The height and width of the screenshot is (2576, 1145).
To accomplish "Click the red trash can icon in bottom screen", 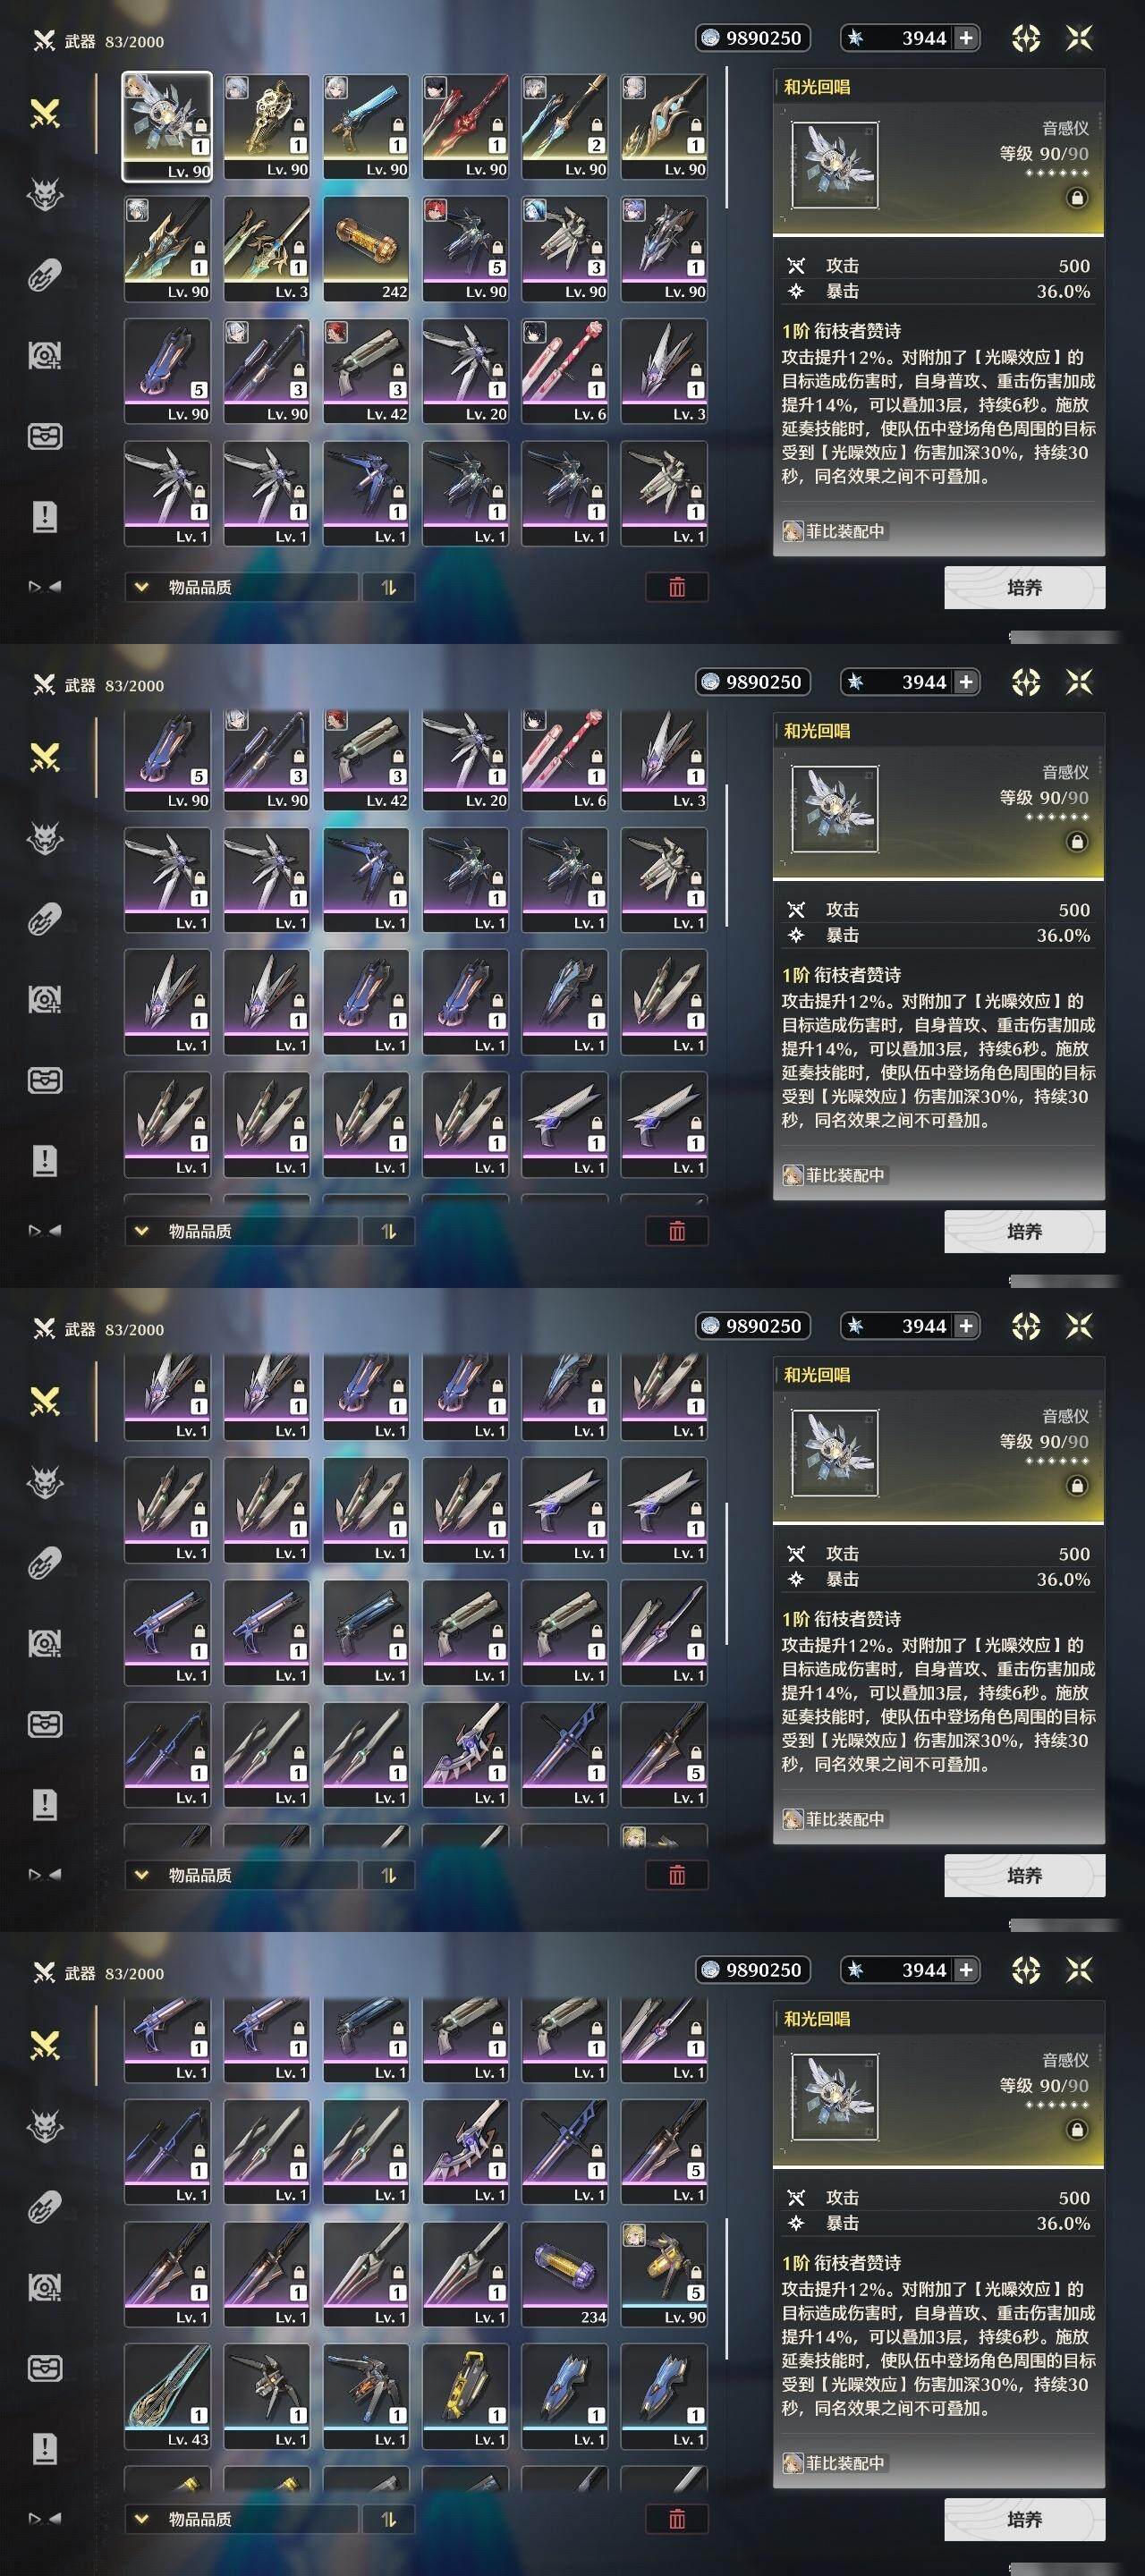I will coord(677,2519).
